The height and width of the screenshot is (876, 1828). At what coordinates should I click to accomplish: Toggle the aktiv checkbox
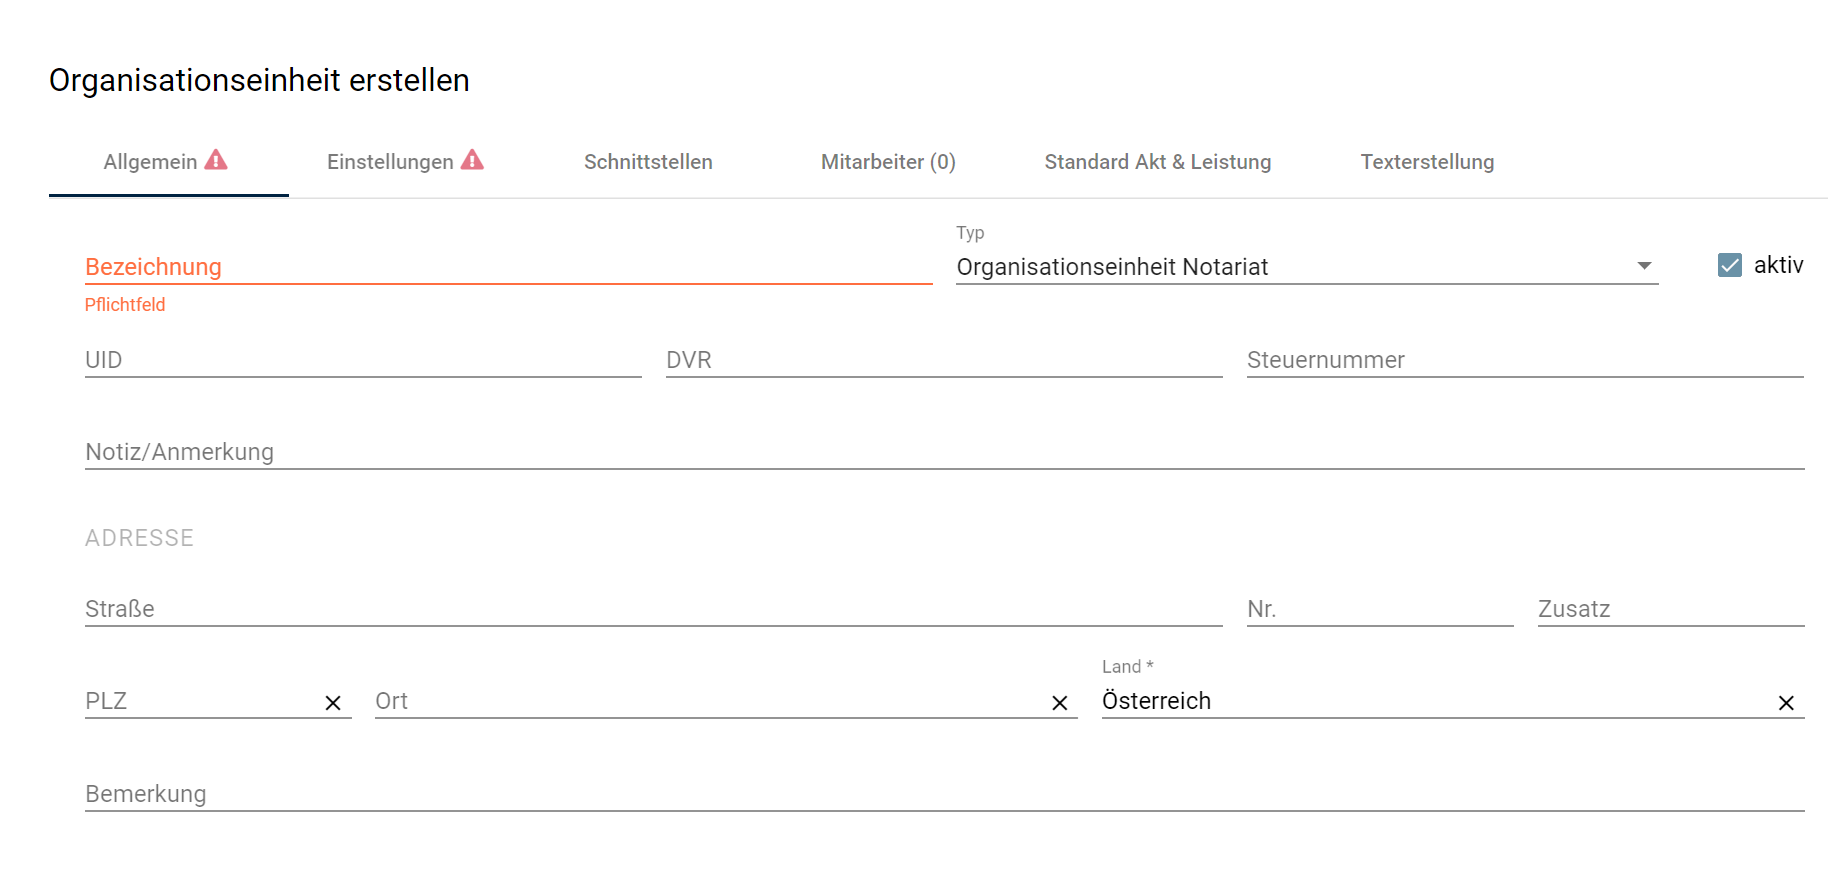point(1730,265)
